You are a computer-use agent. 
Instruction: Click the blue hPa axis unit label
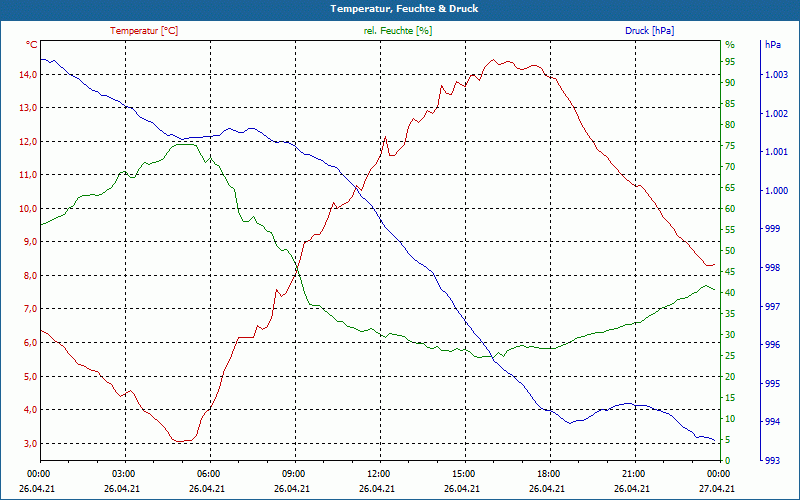point(773,45)
